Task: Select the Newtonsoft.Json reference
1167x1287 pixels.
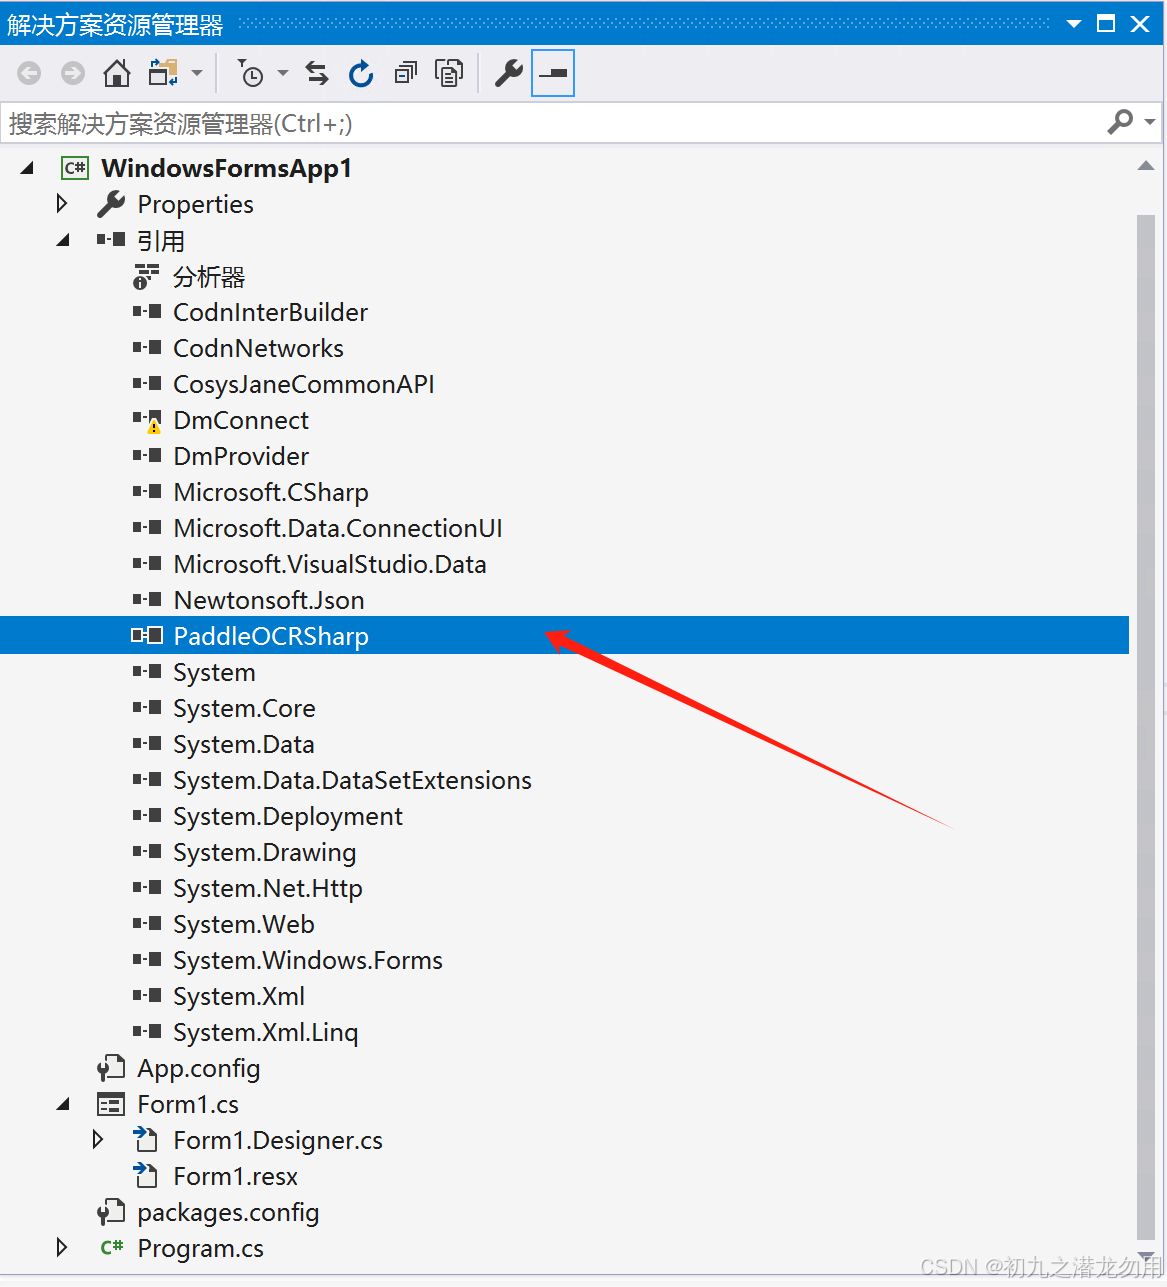Action: (268, 600)
